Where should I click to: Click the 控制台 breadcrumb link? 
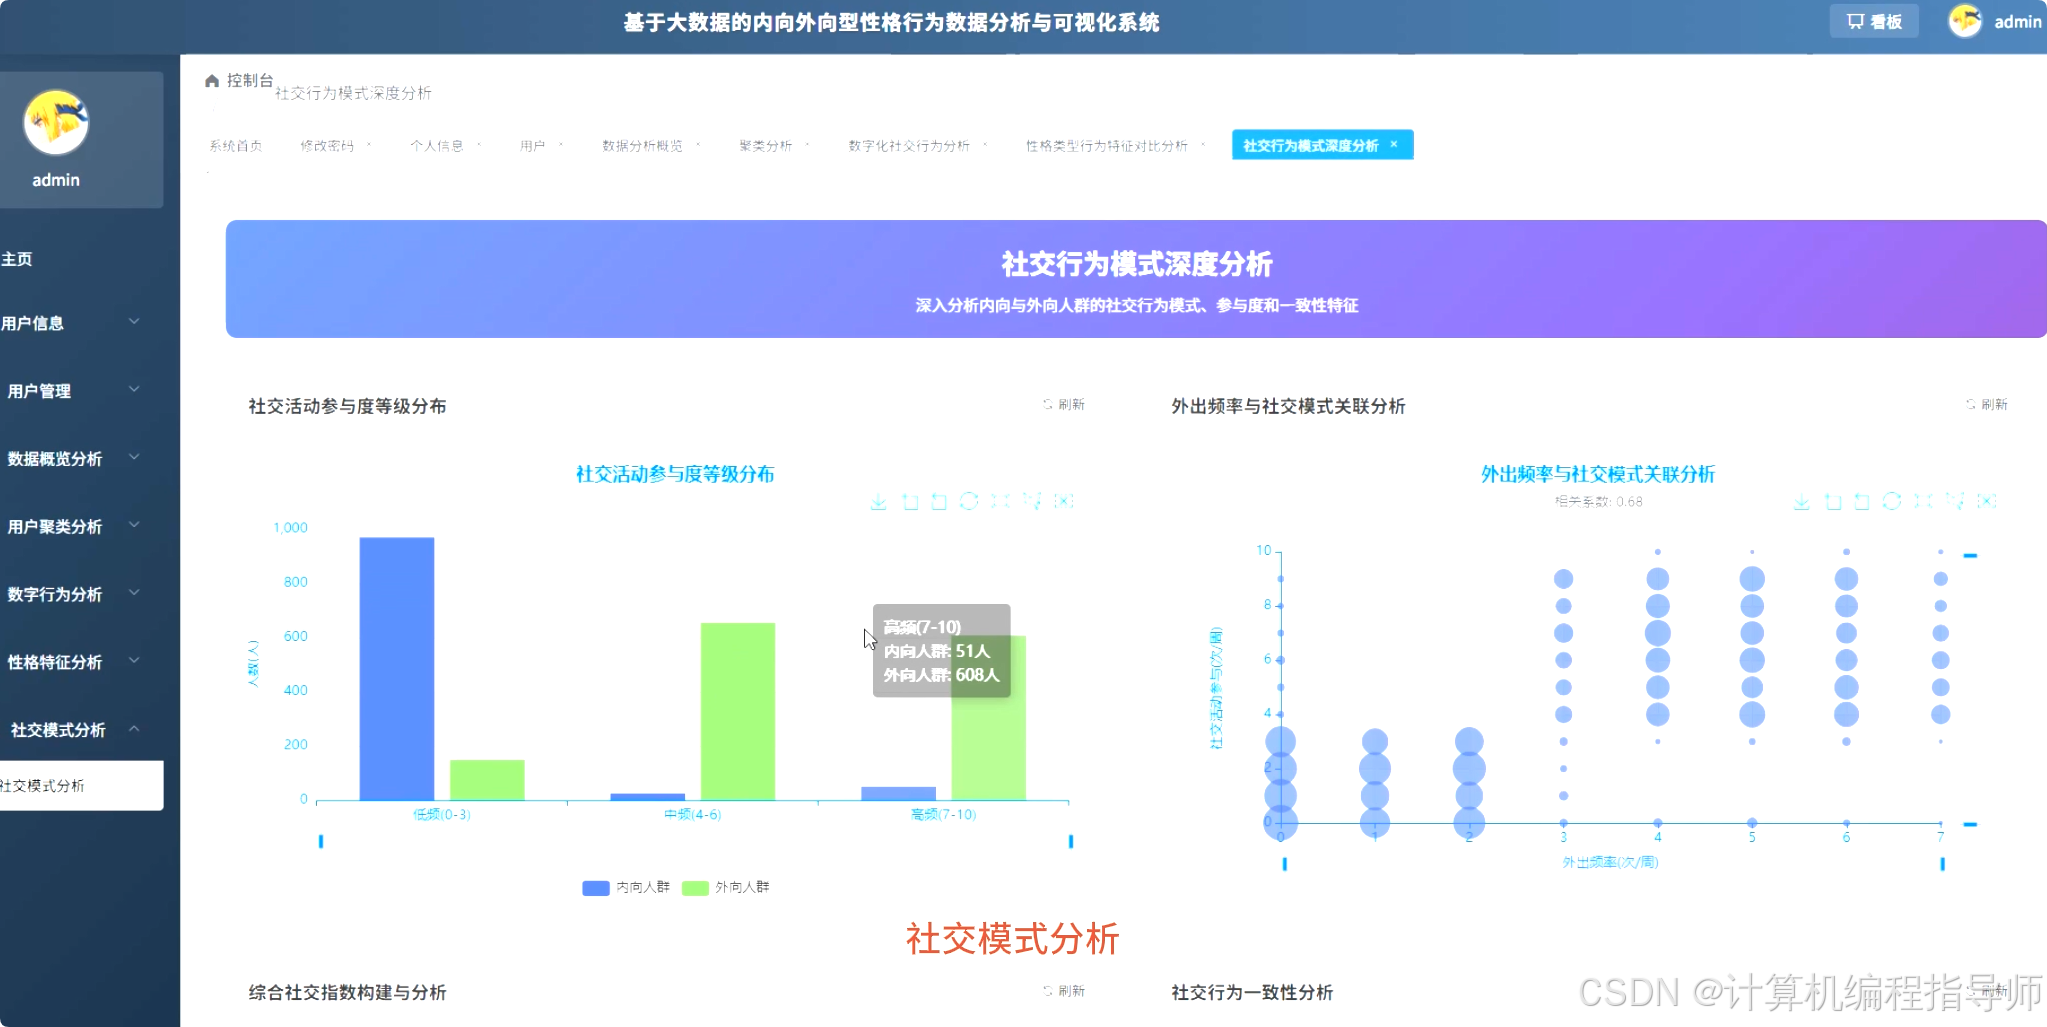click(250, 80)
